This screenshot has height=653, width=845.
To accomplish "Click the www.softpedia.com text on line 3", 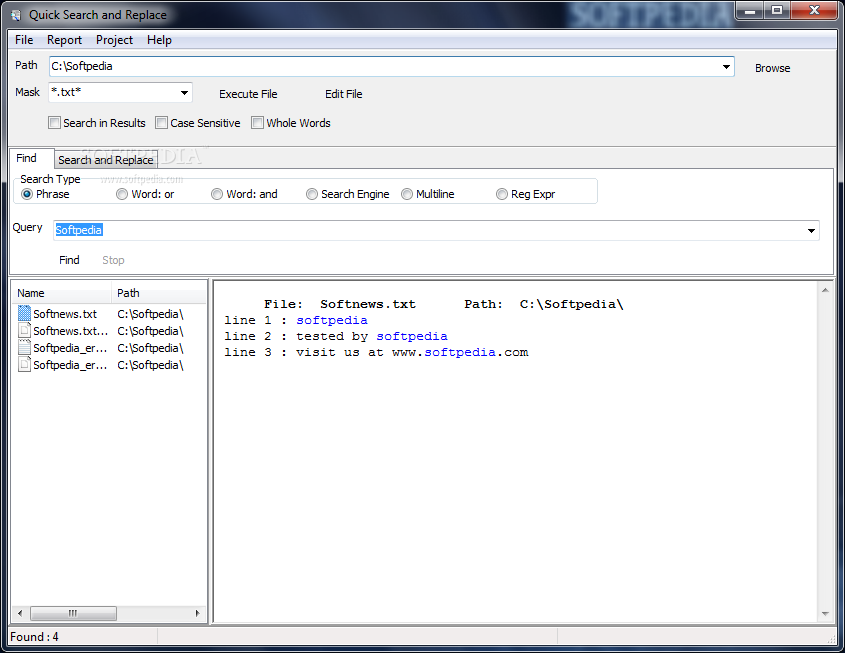I will point(460,352).
